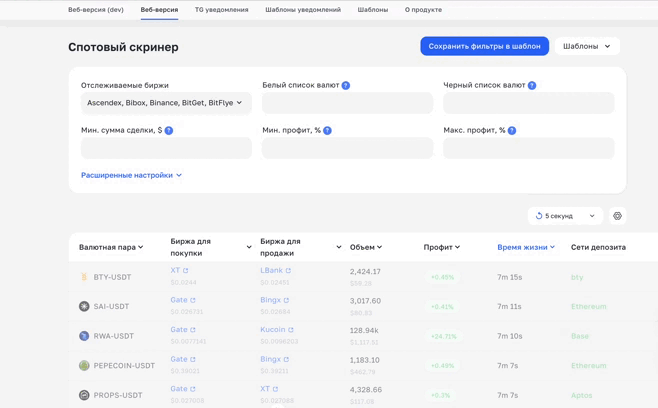Image resolution: width=658 pixels, height=408 pixels.
Task: Open the Шаблоны dropdown button
Action: tap(587, 46)
